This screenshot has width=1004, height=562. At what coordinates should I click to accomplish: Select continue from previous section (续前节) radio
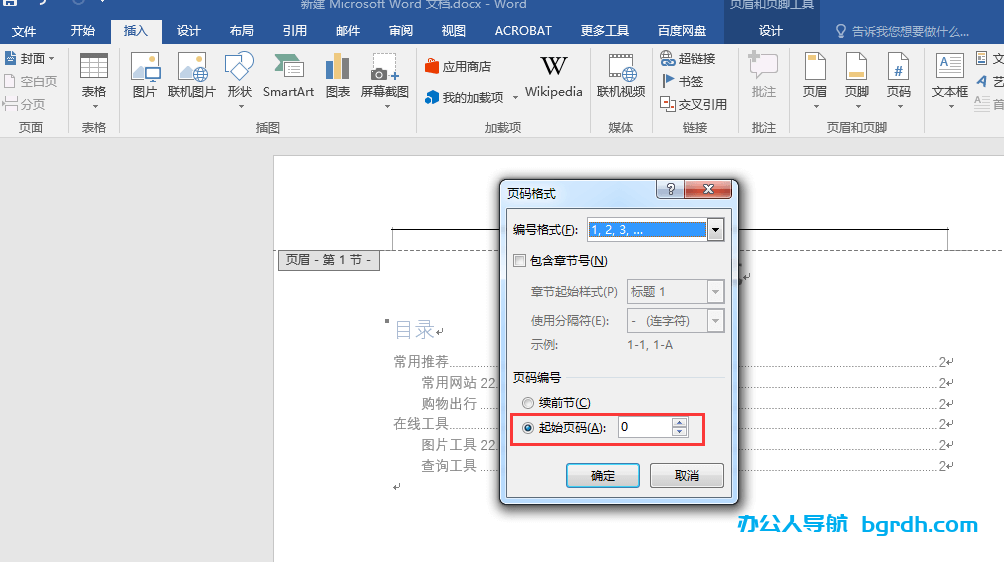[528, 403]
